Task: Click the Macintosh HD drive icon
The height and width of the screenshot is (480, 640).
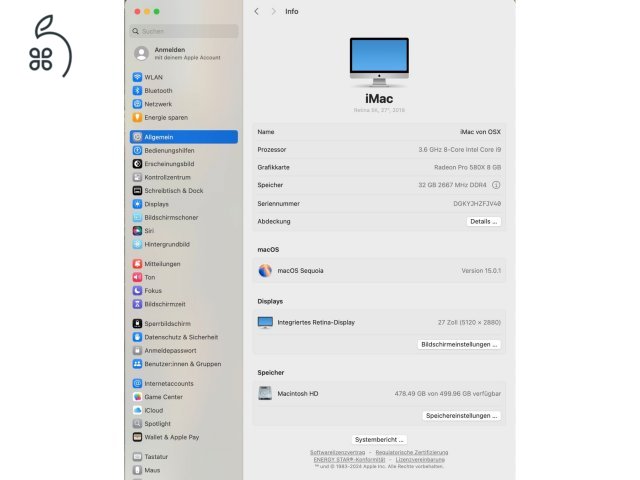Action: coord(265,393)
